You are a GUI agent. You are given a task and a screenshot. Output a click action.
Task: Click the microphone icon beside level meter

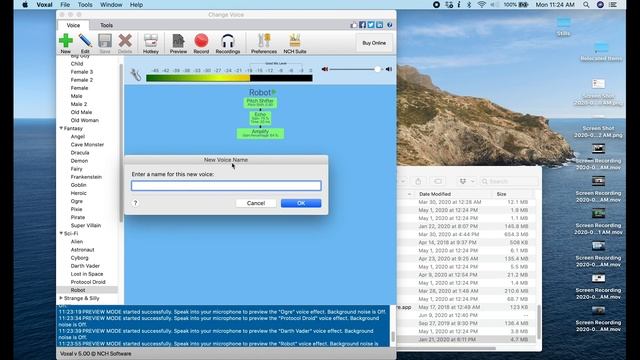(x=136, y=75)
